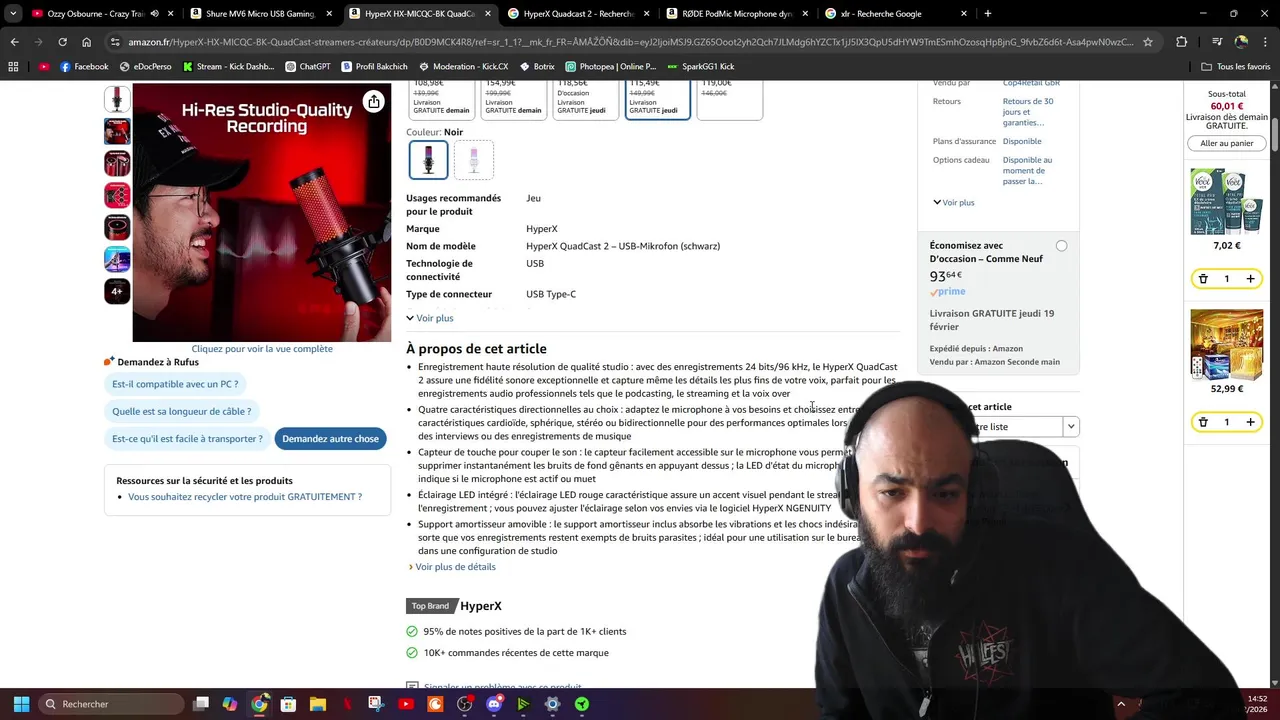This screenshot has height=720, width=1280.
Task: Increase quantity of 52,99 € cart item
Action: pos(1250,422)
